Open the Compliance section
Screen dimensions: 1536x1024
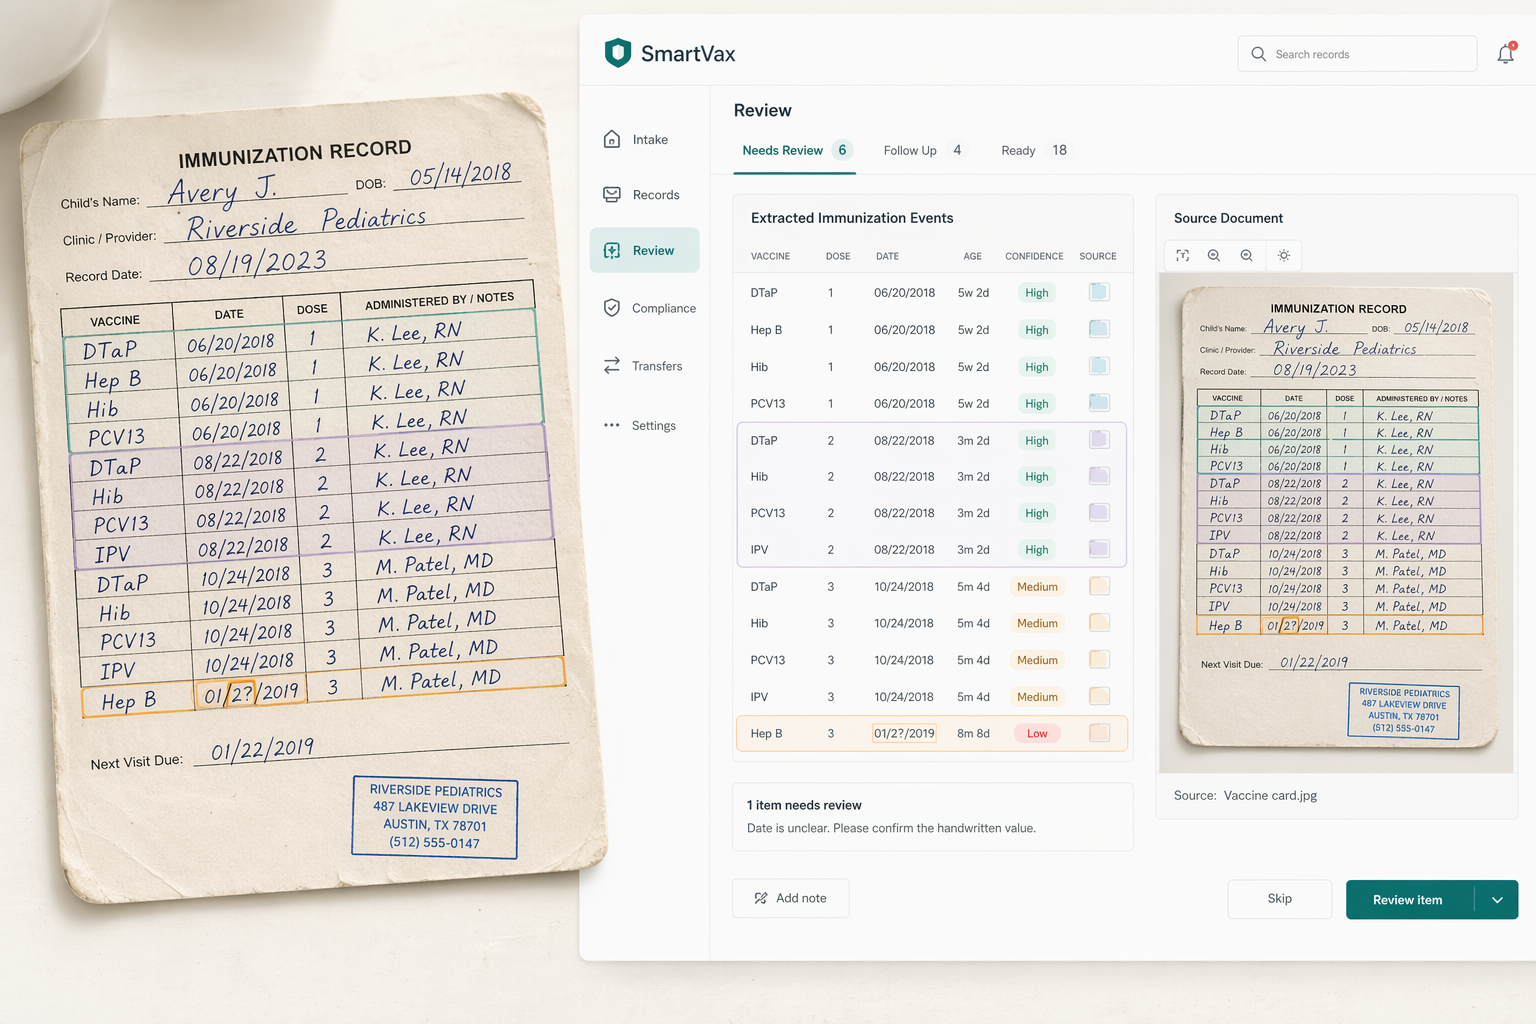click(x=648, y=308)
